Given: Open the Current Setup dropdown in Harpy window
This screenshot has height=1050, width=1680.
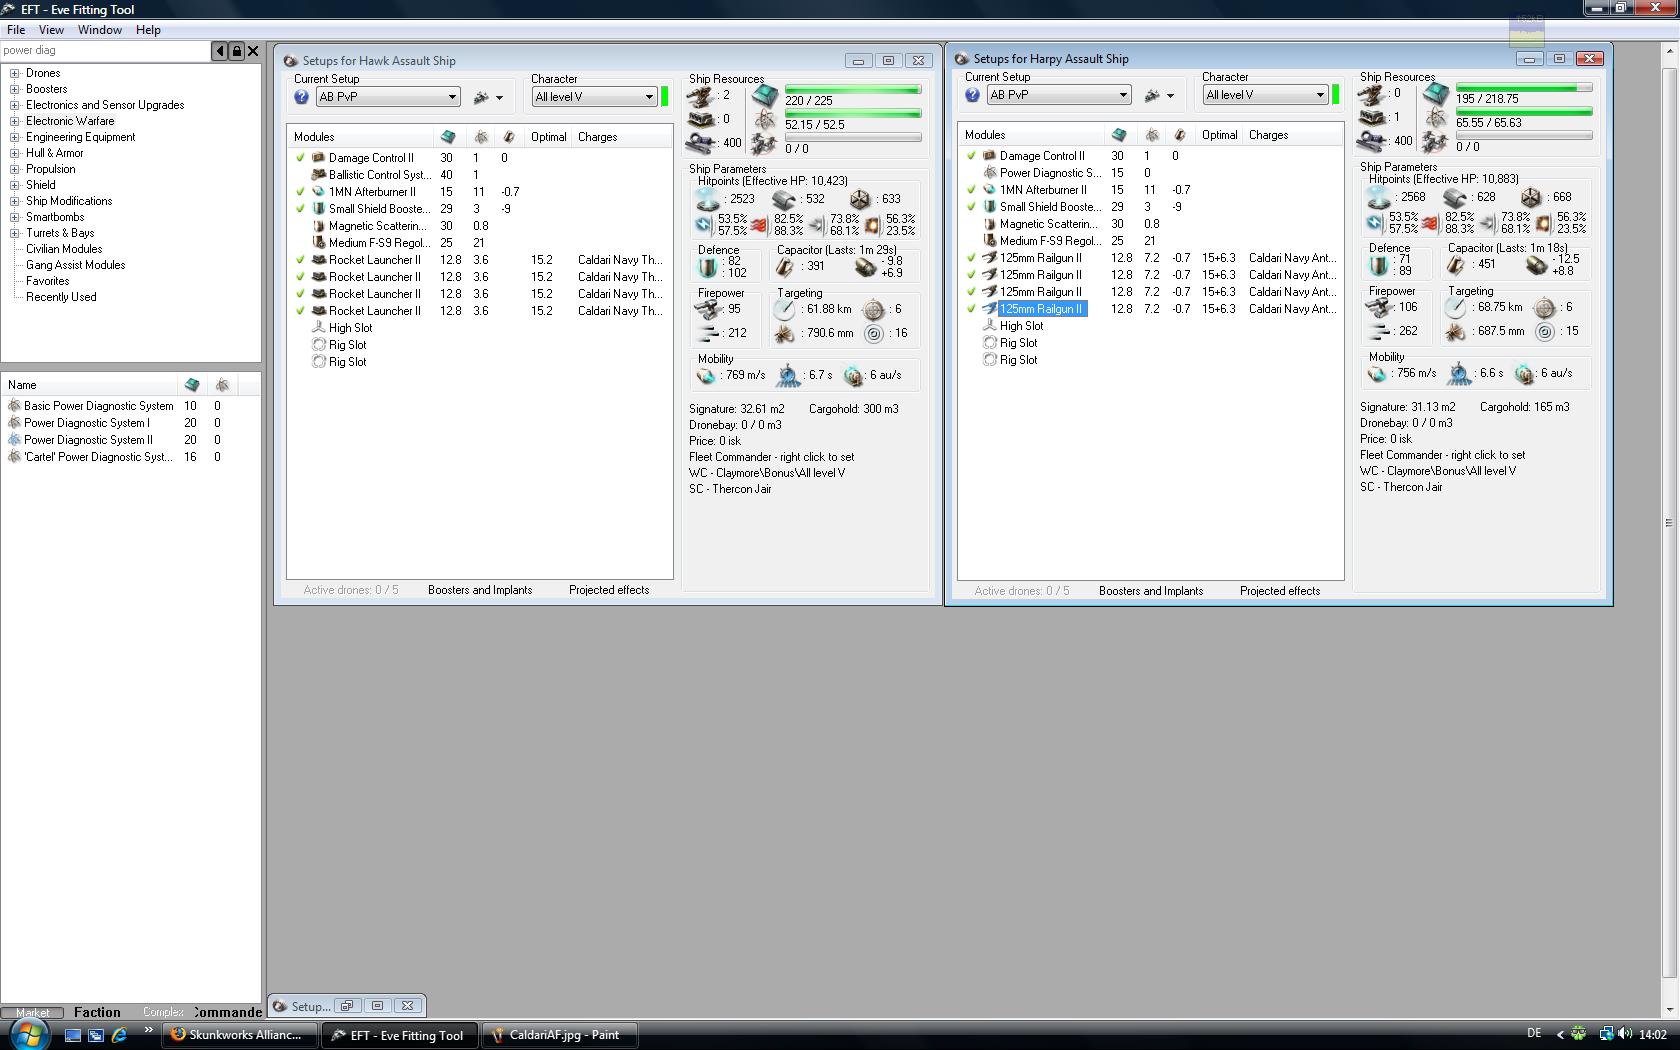Looking at the screenshot, I should point(1059,95).
